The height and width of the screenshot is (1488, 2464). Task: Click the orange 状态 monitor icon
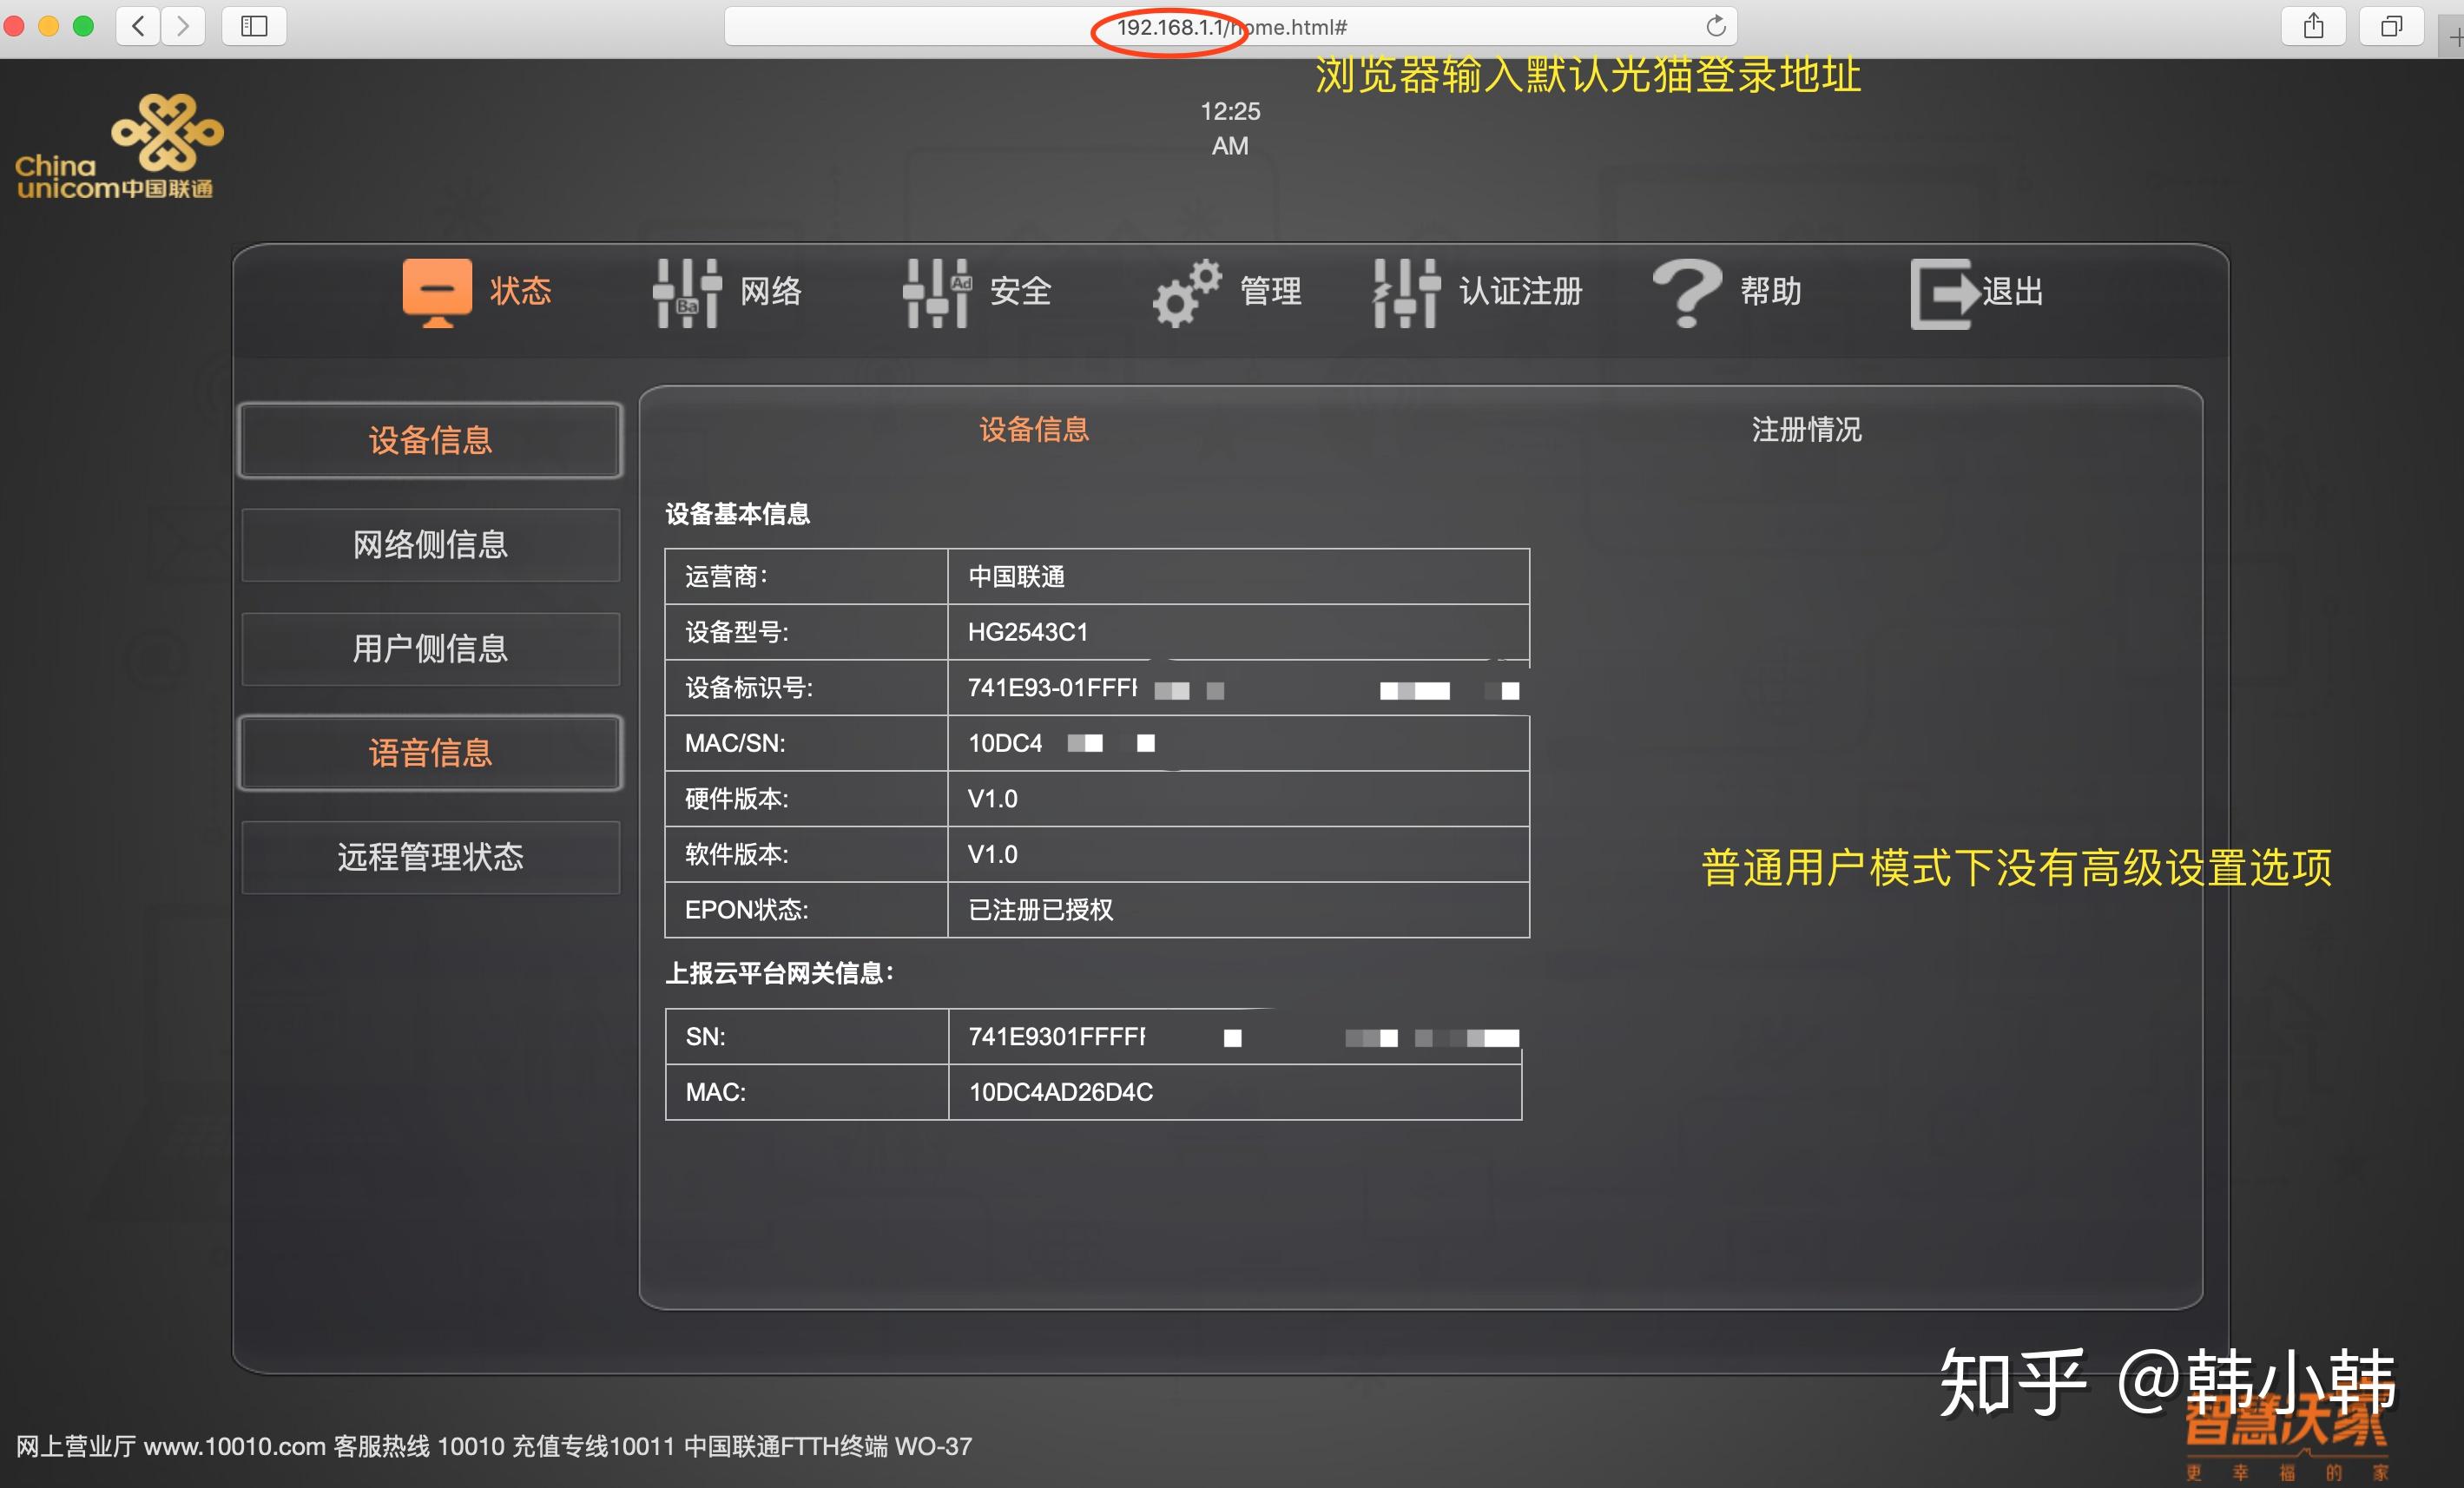pyautogui.click(x=437, y=292)
